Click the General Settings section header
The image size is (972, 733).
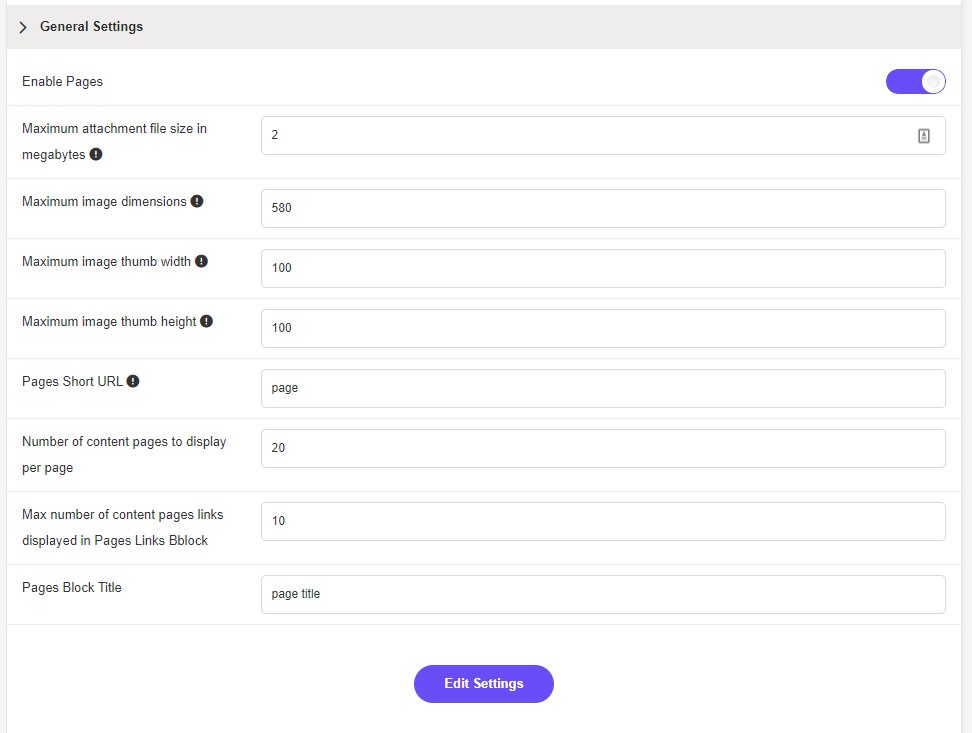(92, 27)
